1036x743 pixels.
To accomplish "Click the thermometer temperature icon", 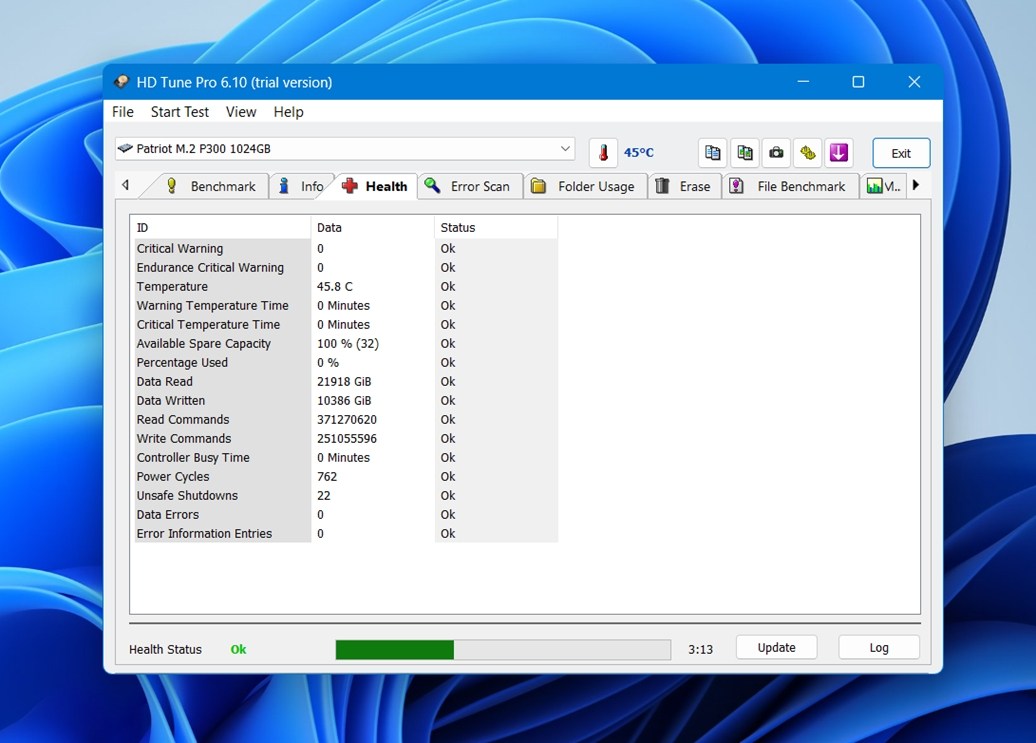I will [603, 153].
